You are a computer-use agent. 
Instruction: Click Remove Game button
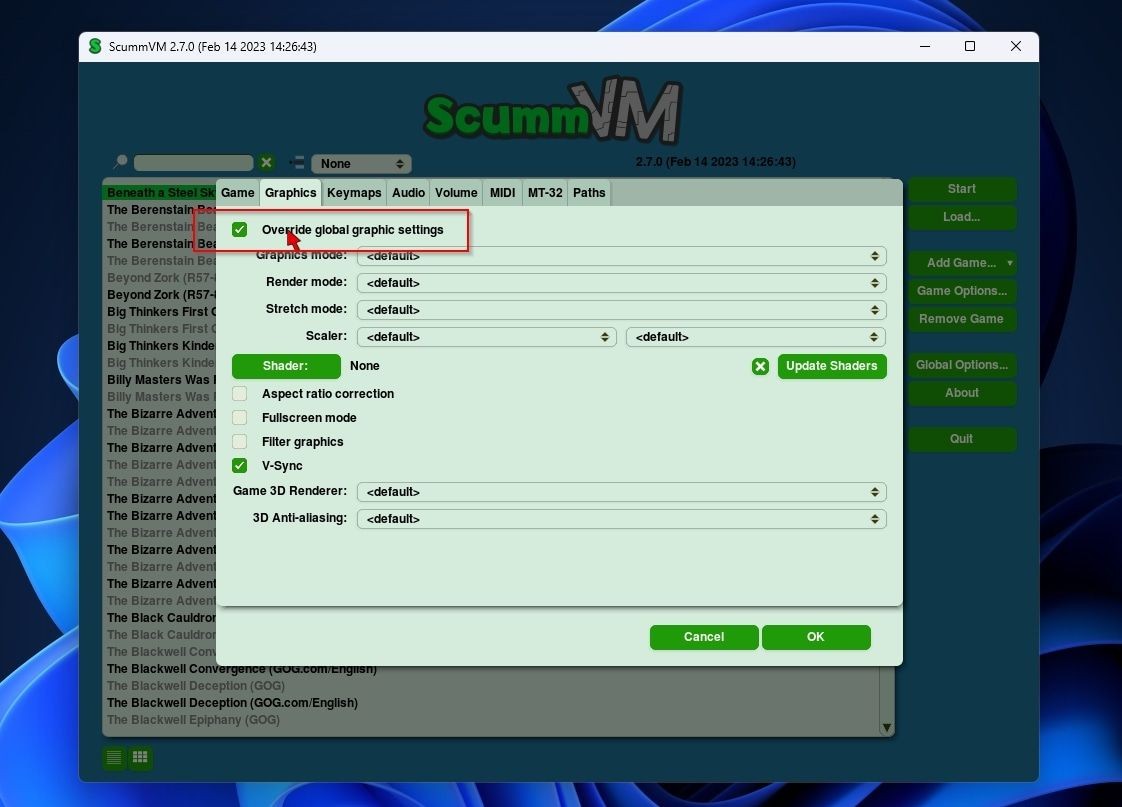962,319
